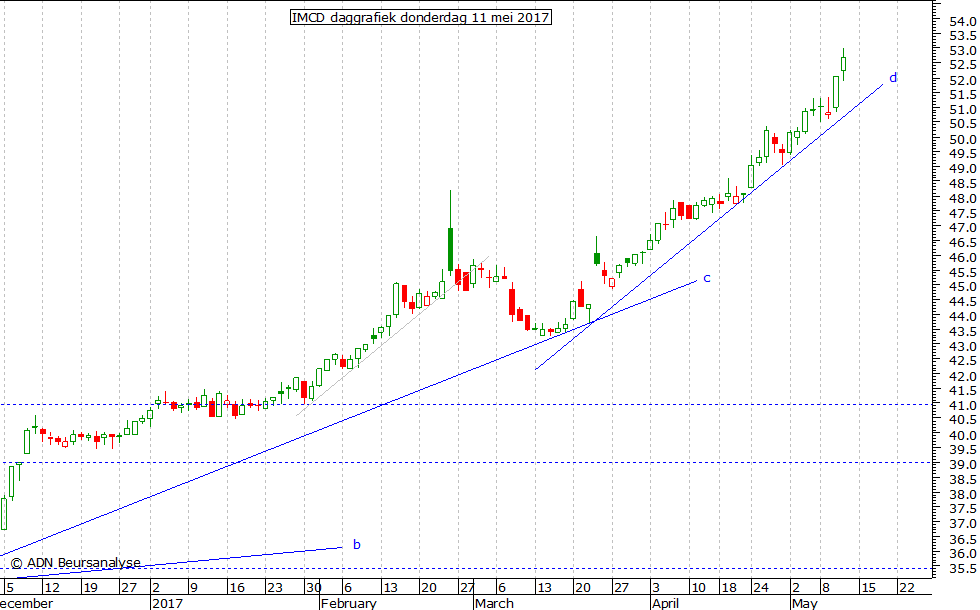
Task: Click the date label '23' in January
Action: 275,588
